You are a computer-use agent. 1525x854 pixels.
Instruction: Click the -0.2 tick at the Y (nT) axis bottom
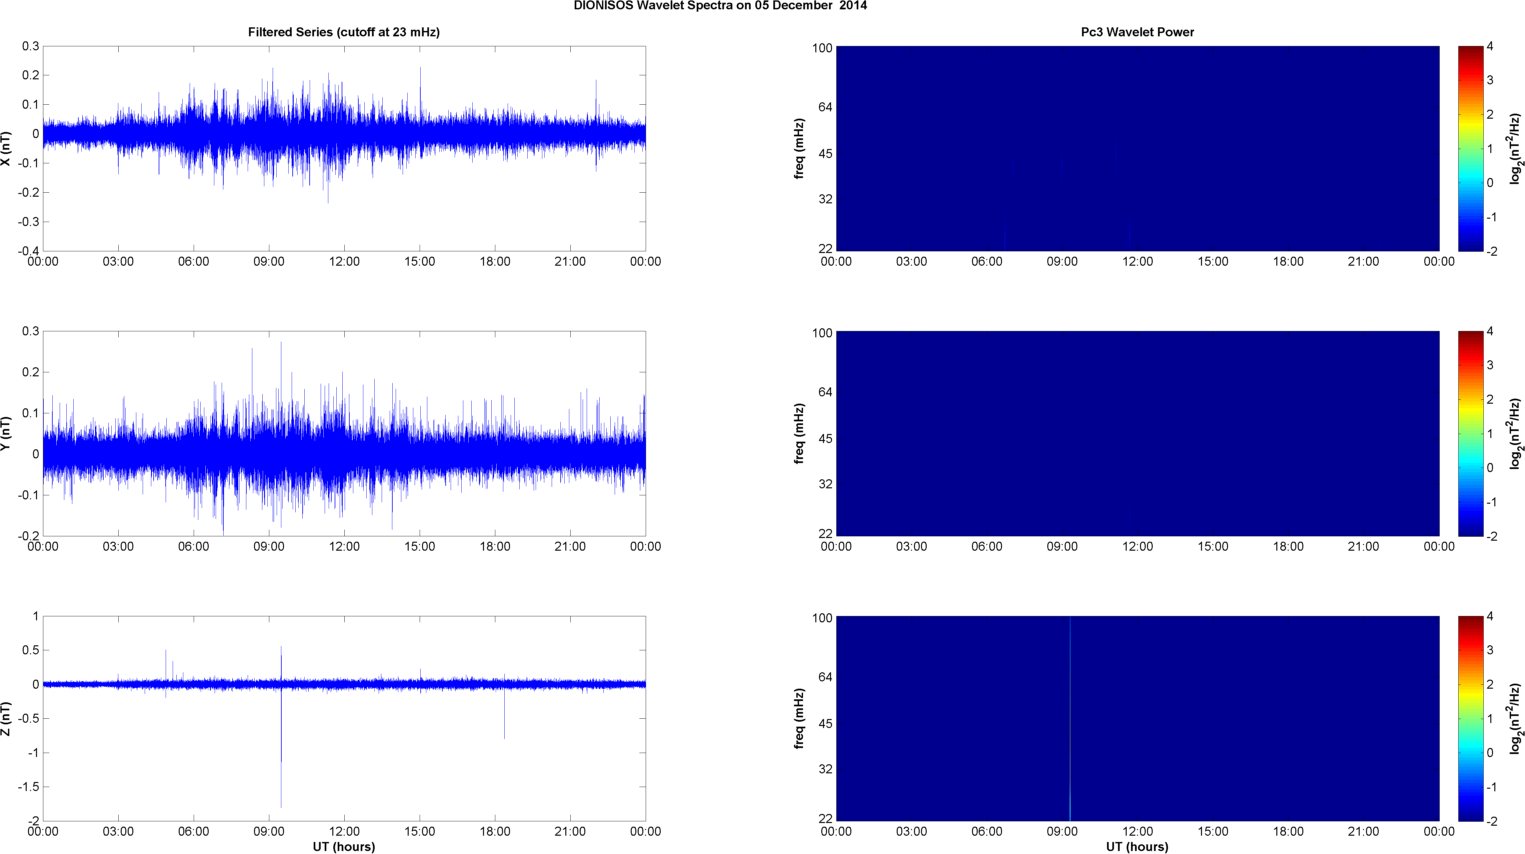click(x=29, y=536)
